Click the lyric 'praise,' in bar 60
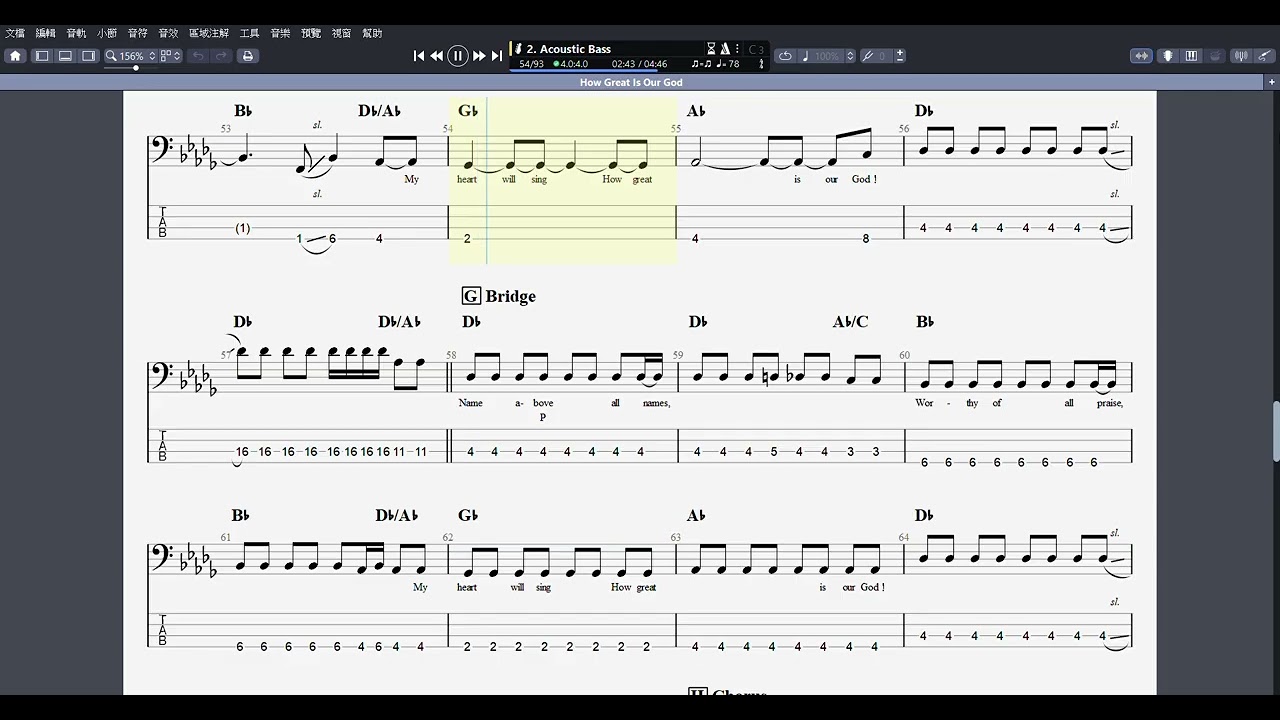Image resolution: width=1280 pixels, height=720 pixels. pos(1109,403)
